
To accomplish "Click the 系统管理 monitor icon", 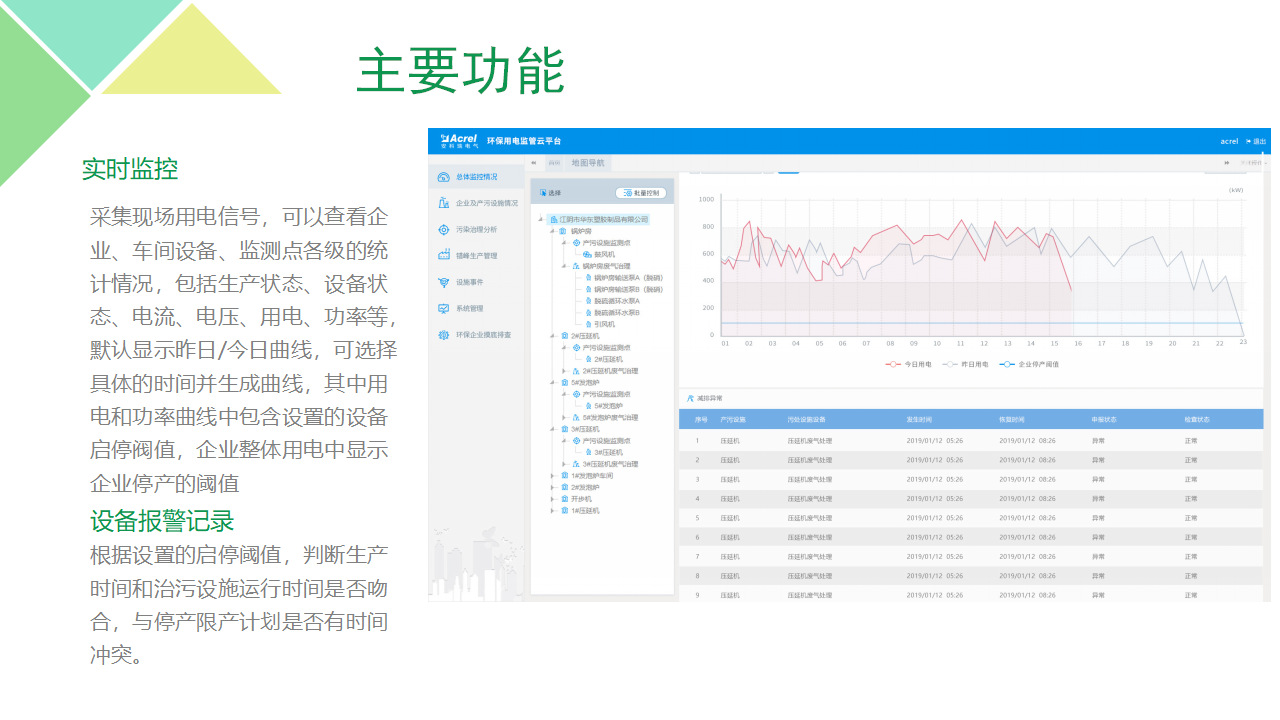I will pos(444,308).
